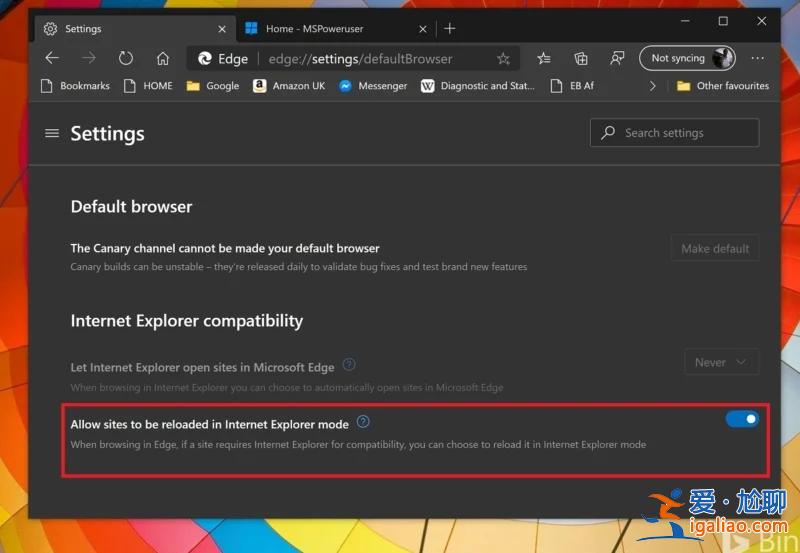This screenshot has height=553, width=800.
Task: Open the Bookmarks favourites item
Action: coord(75,86)
